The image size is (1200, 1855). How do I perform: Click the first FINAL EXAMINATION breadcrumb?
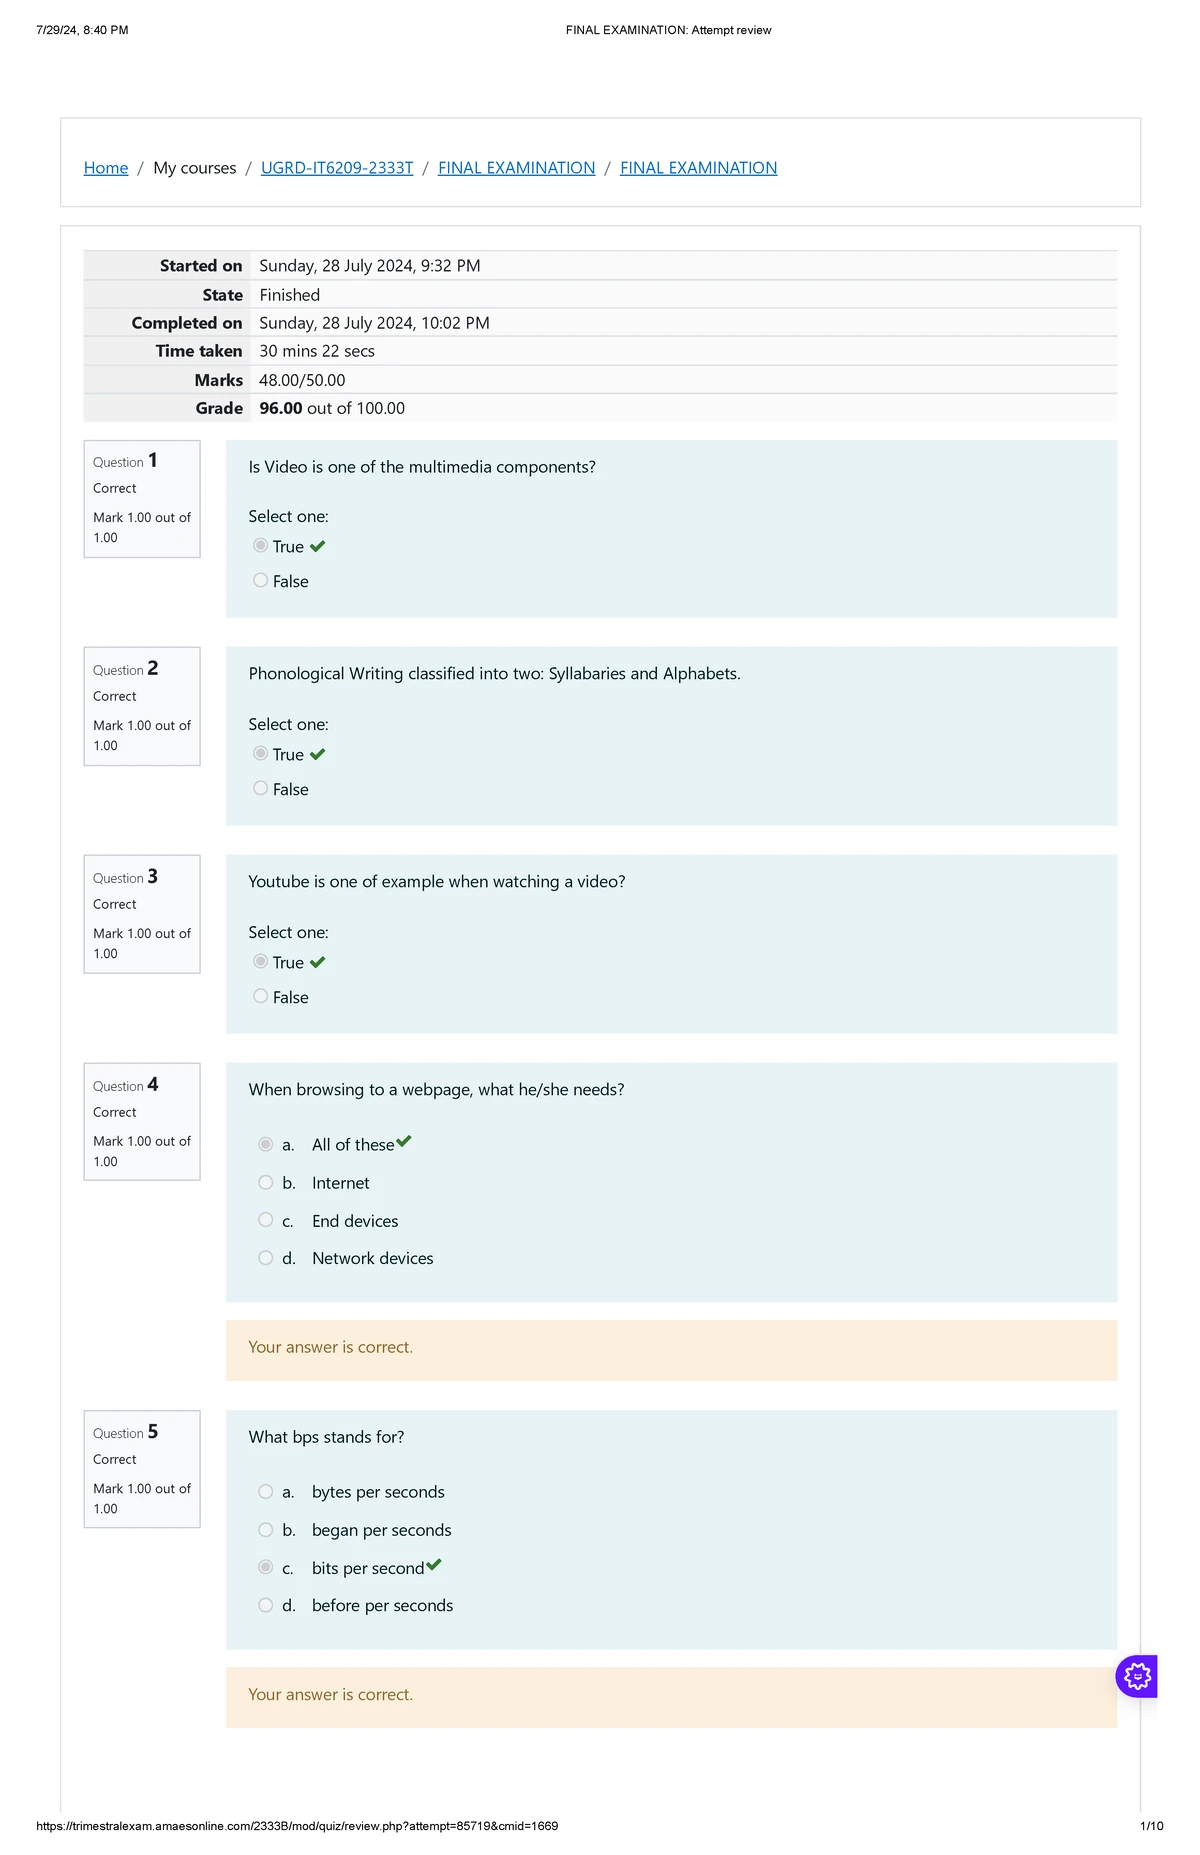coord(516,168)
